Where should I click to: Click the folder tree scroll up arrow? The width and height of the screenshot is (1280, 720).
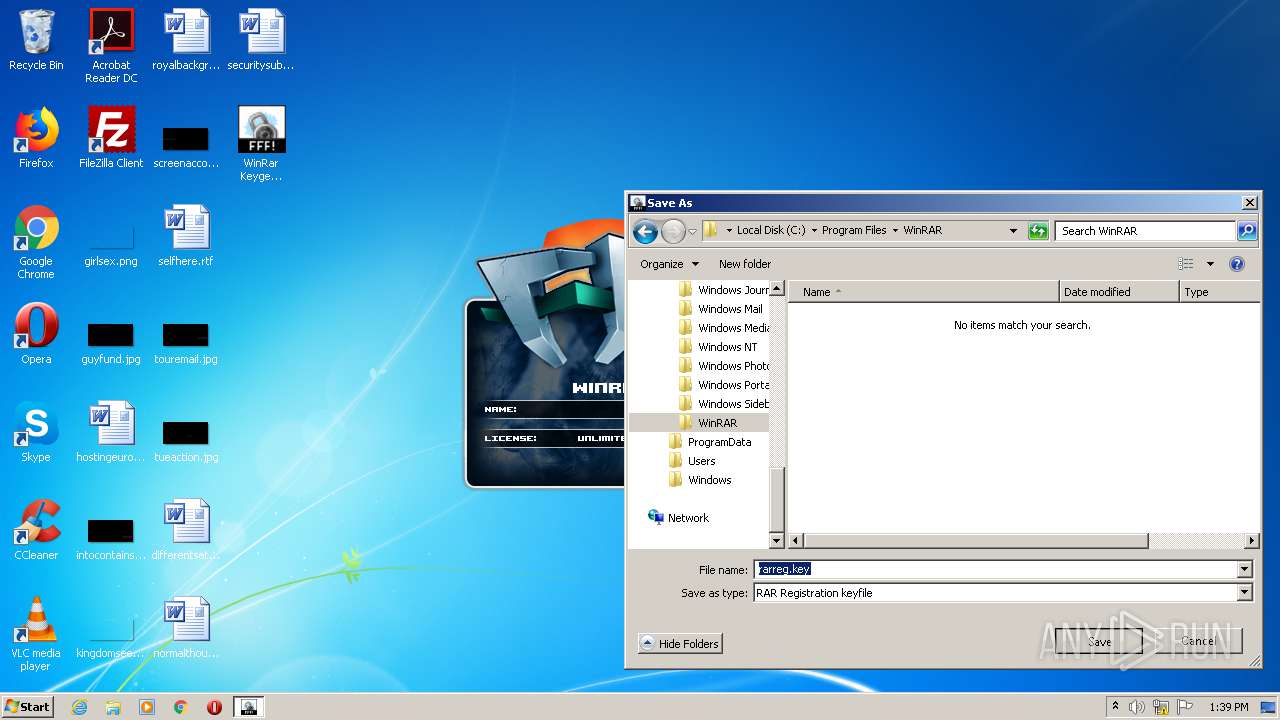(x=777, y=289)
